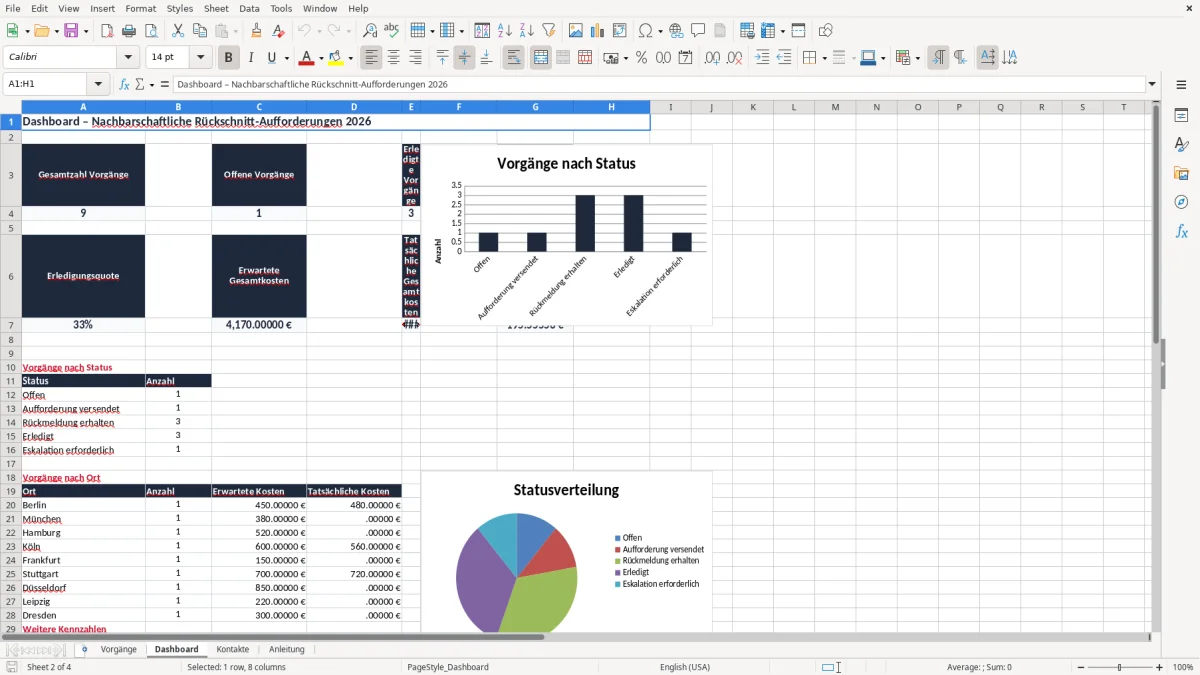Click the Increase Indent icon
This screenshot has width=1200, height=675.
(x=761, y=58)
